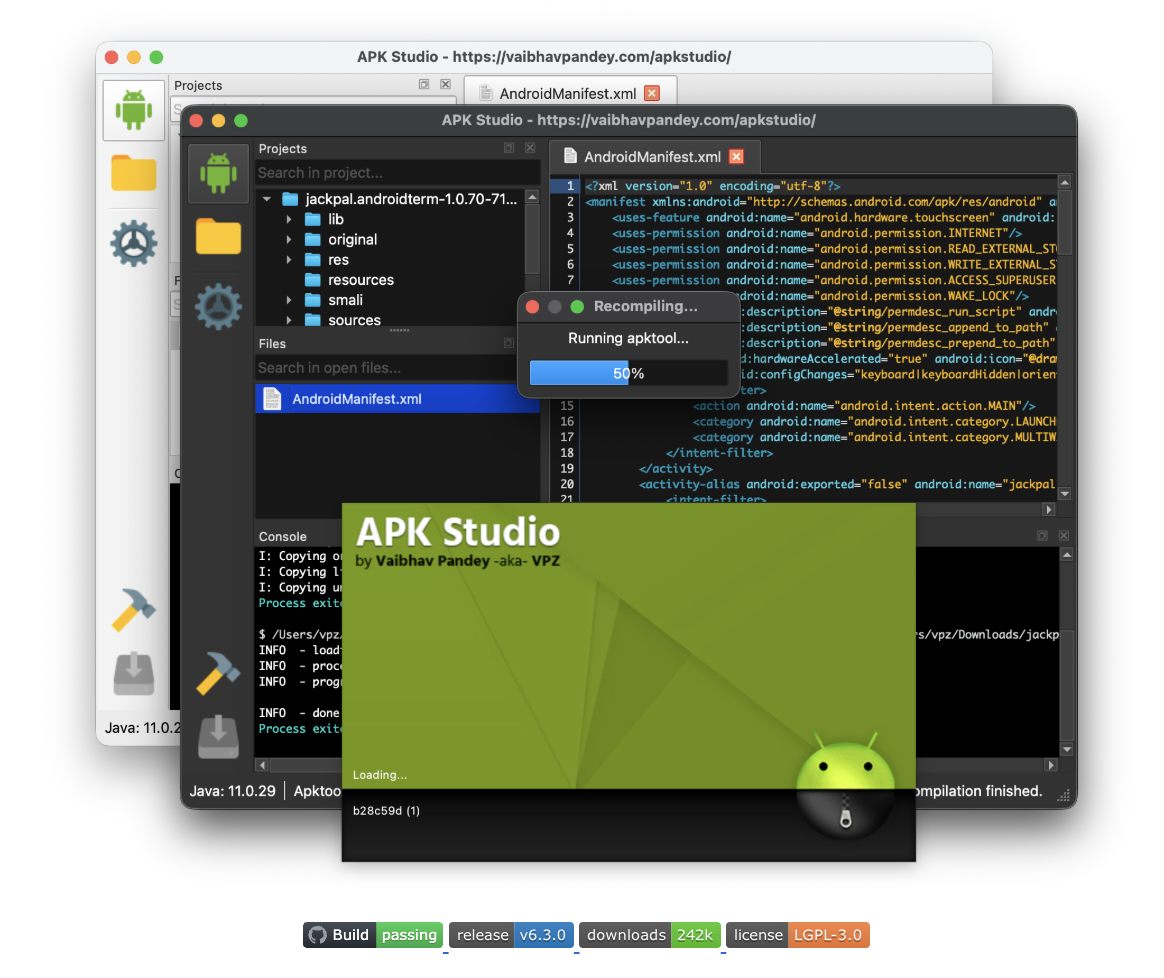The width and height of the screenshot is (1164, 978).
Task: Click the hammer build icon in the light window
Action: (134, 610)
